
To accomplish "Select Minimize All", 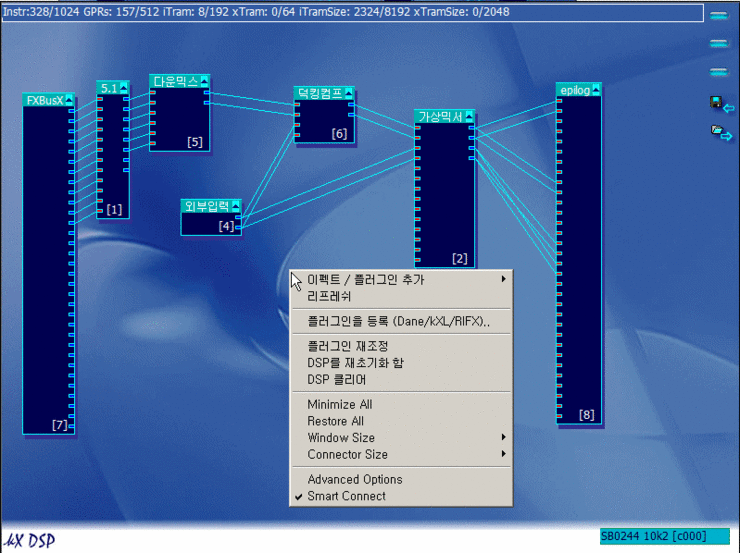I will pyautogui.click(x=401, y=405).
